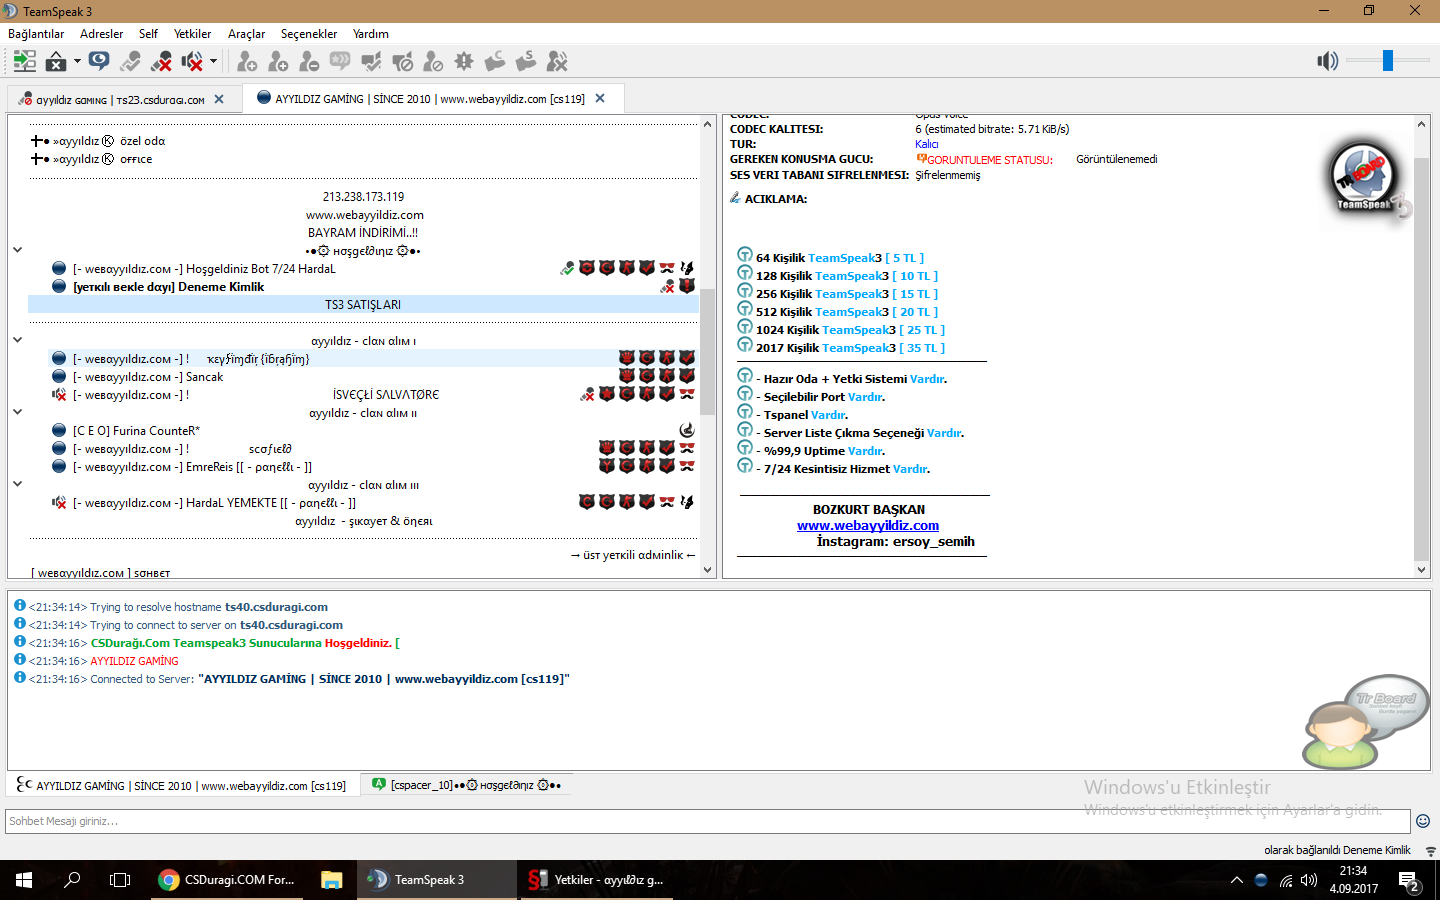Click the blocked-announce toolbar icon

pos(402,62)
